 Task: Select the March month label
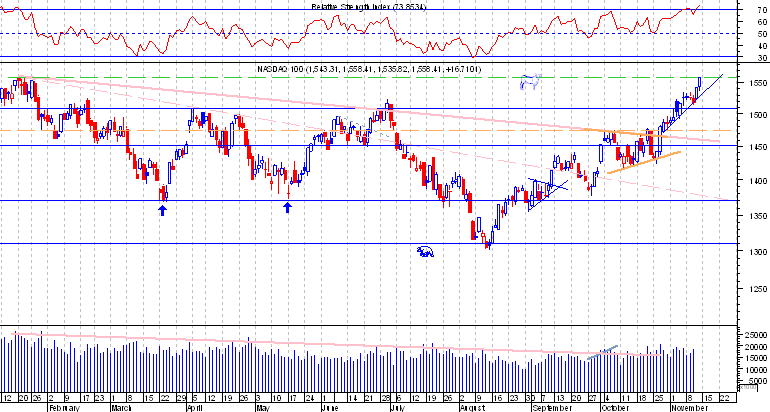122,408
